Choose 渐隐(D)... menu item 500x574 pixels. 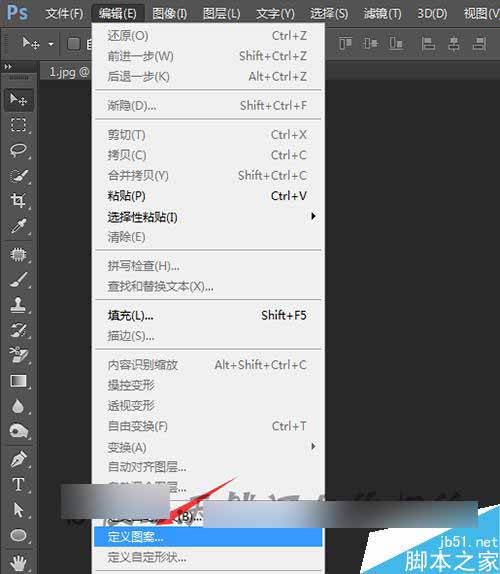click(208, 106)
